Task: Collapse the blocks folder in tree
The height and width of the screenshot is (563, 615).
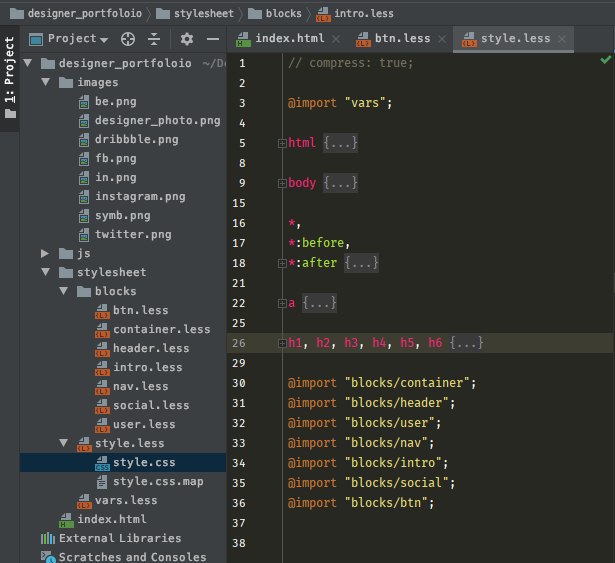Action: coord(64,291)
